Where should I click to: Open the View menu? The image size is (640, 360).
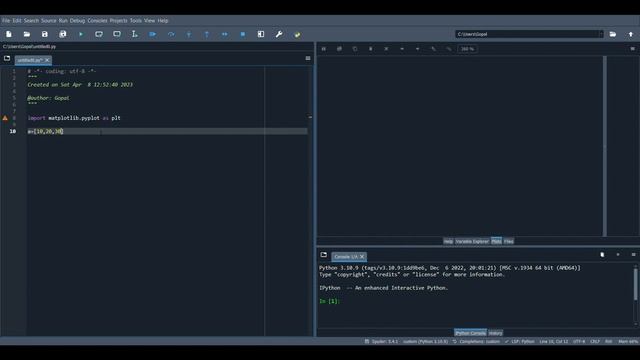pos(149,20)
